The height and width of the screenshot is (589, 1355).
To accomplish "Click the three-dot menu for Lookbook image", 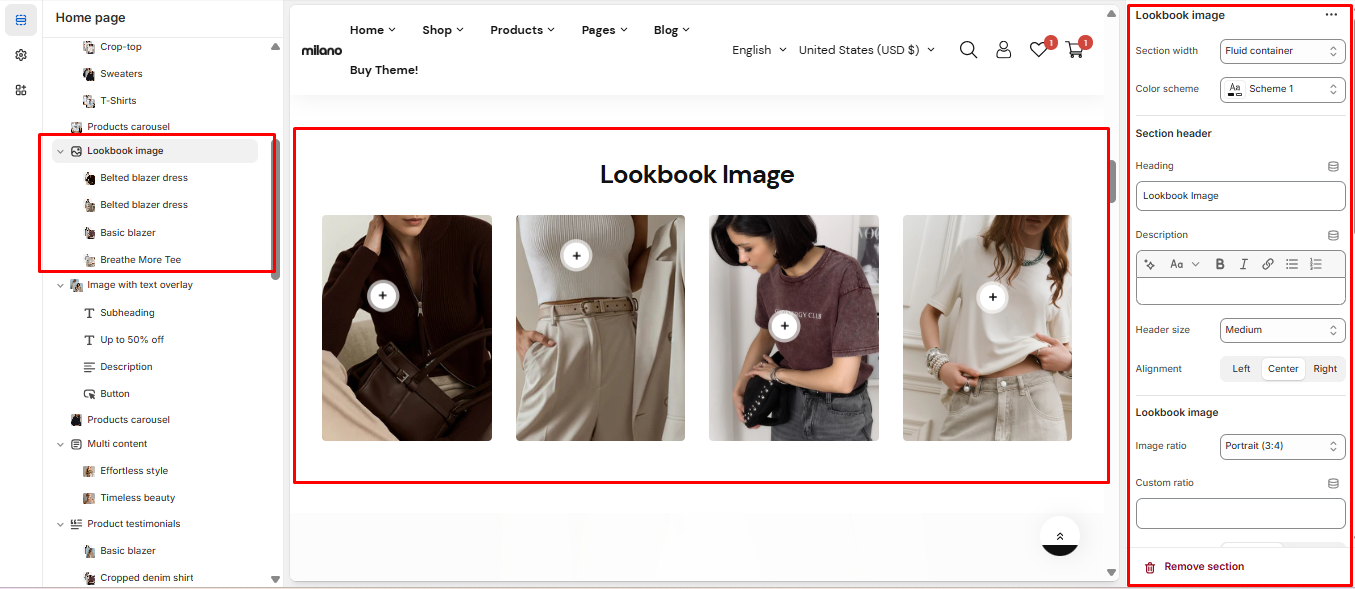I will 1331,15.
